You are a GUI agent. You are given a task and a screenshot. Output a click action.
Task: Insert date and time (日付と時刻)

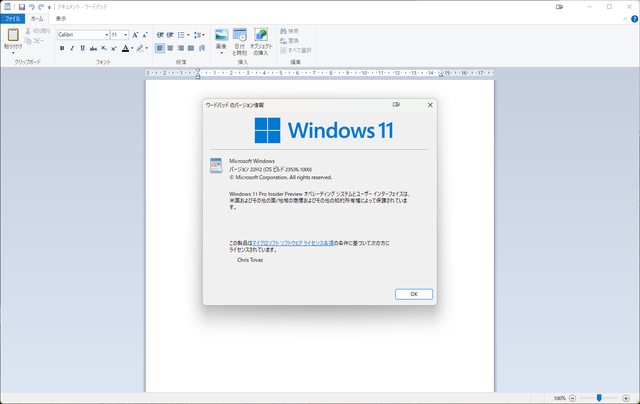pos(240,37)
